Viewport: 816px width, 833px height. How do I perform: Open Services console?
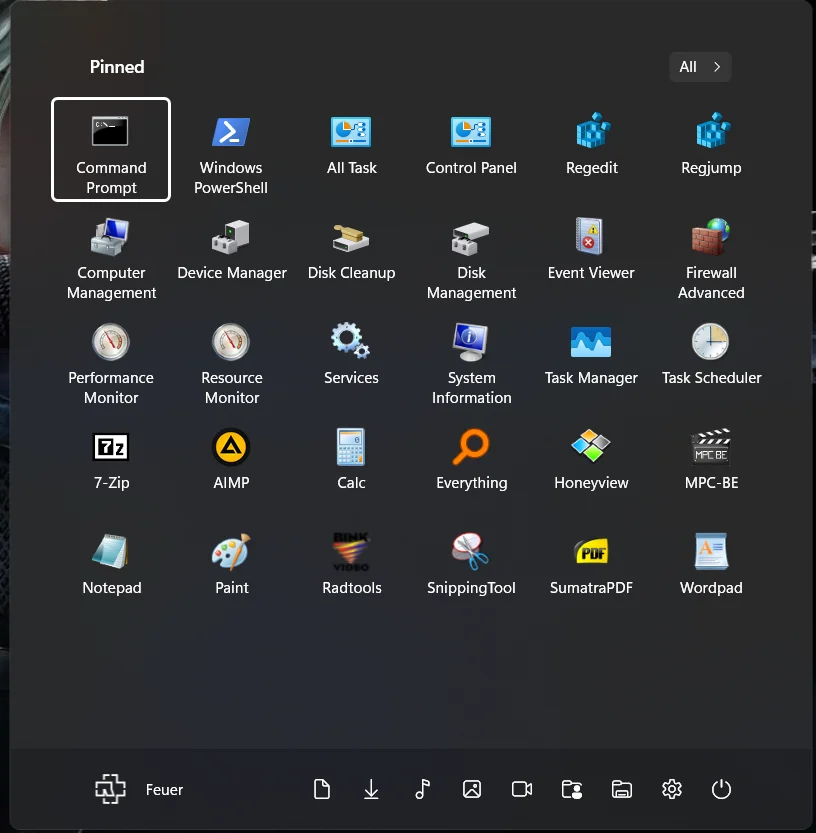[x=351, y=360]
